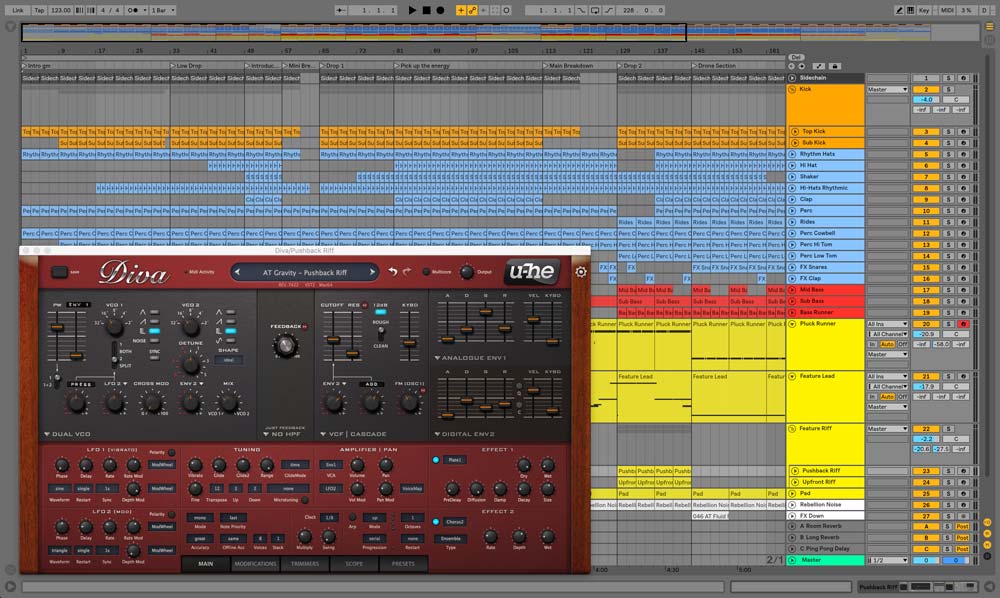Open the Dual VCO module dropdown
The width and height of the screenshot is (1000, 598).
tap(47, 435)
